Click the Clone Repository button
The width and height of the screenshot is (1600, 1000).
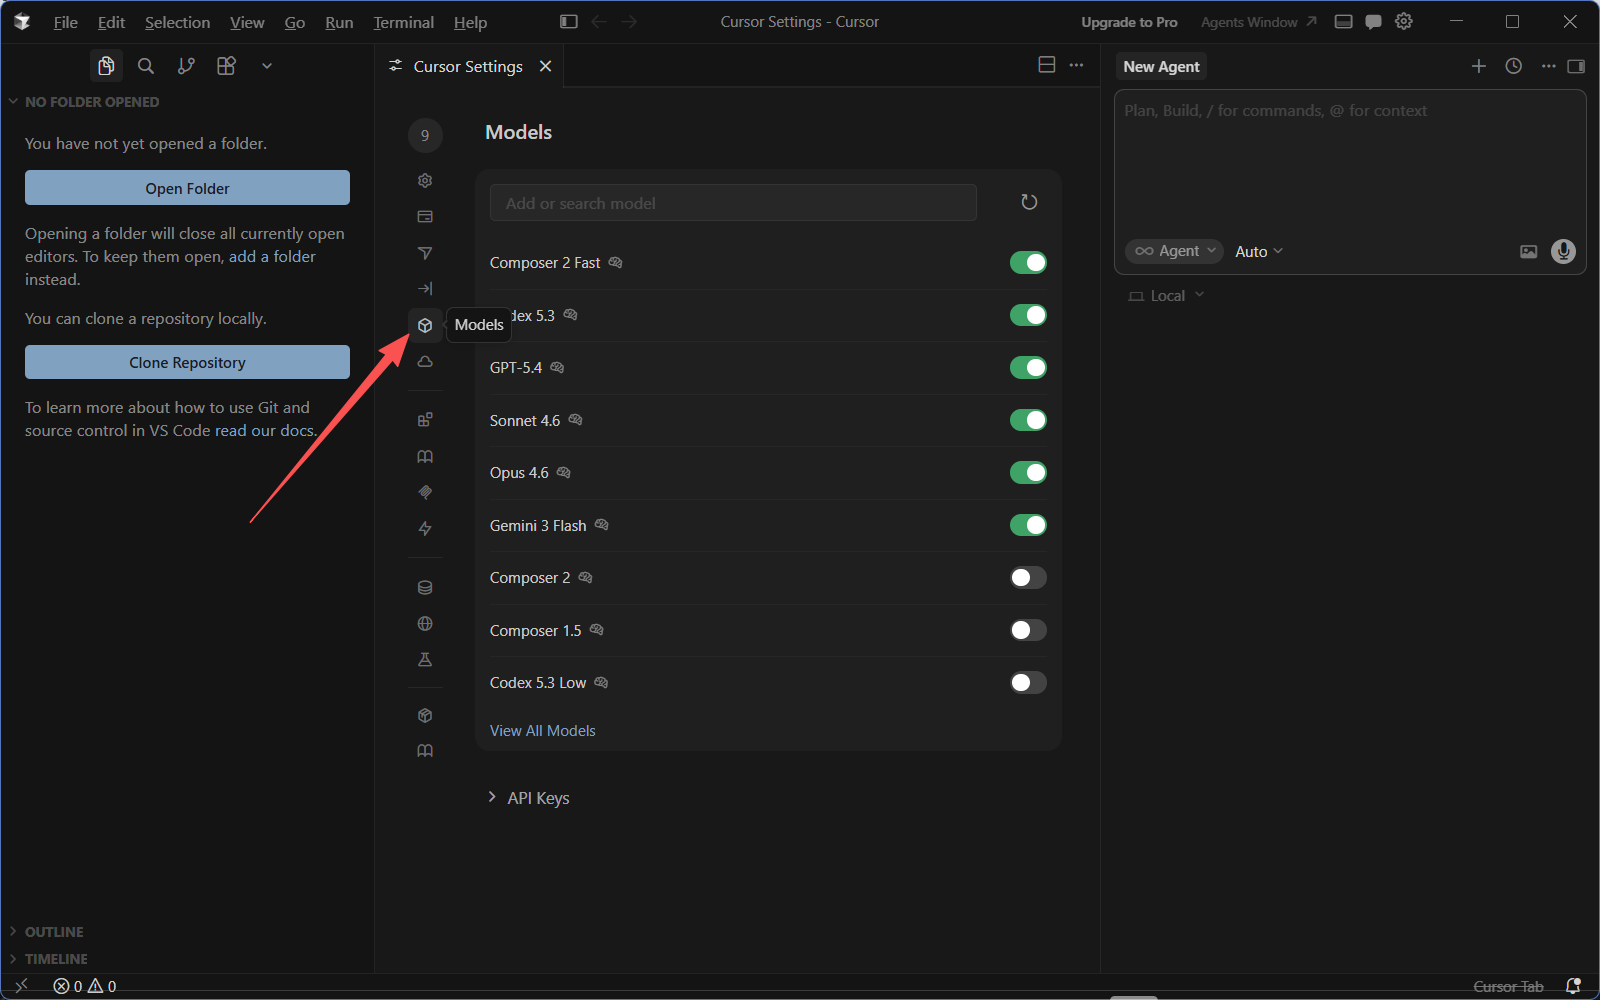[x=187, y=362]
